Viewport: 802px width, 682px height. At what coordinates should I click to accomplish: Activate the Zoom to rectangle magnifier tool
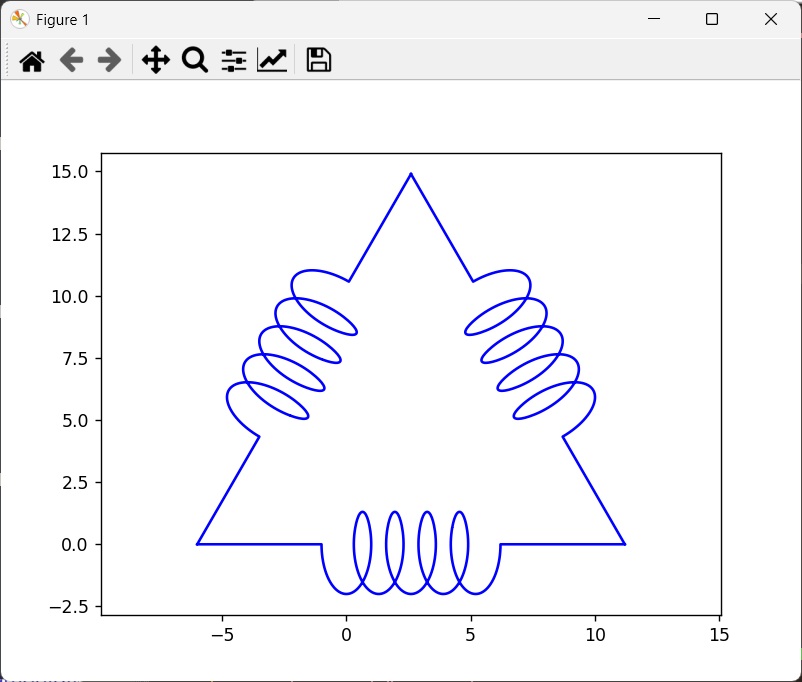point(195,60)
